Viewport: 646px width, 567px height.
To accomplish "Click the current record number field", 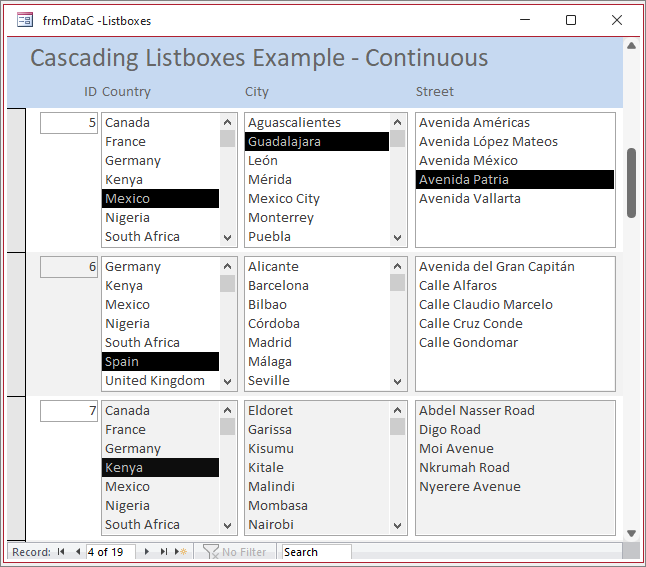I will pos(110,552).
